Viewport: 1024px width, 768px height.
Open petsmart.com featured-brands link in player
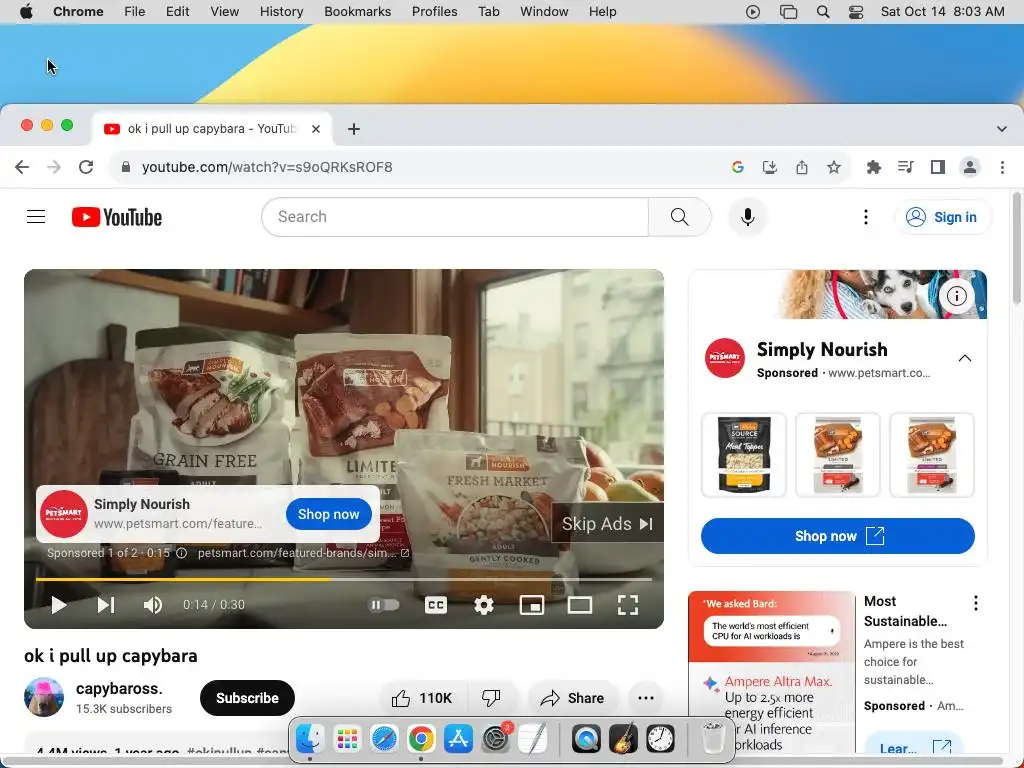pyautogui.click(x=304, y=552)
